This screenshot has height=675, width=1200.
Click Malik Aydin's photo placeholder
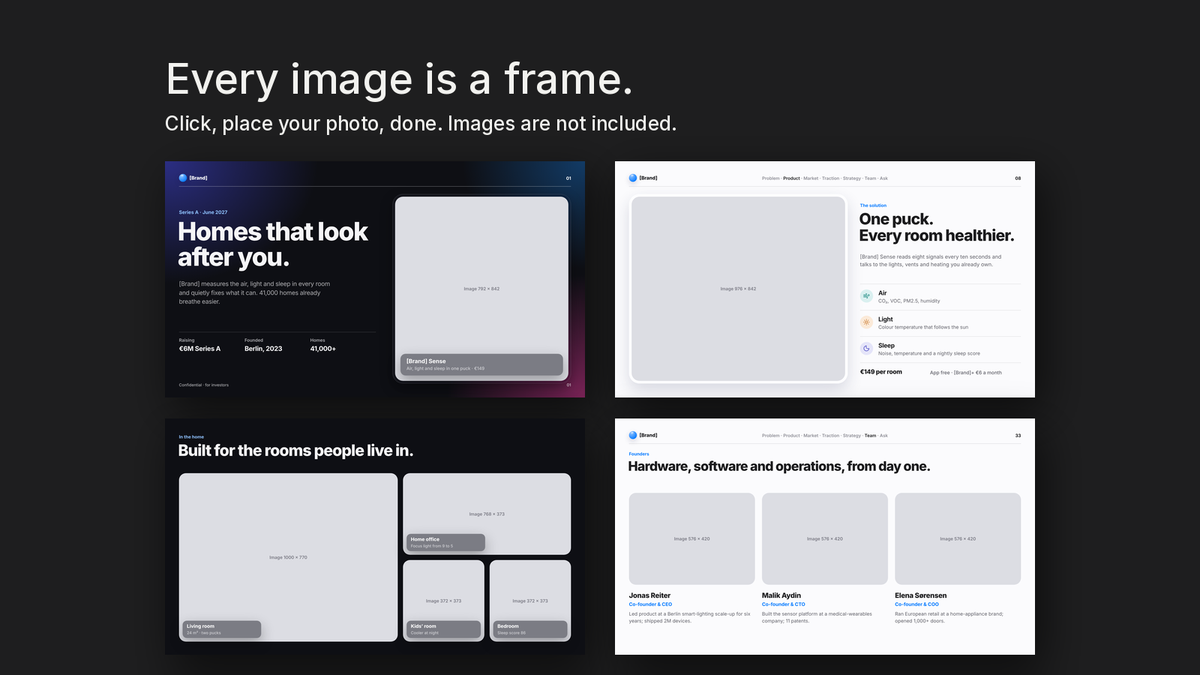pos(825,539)
